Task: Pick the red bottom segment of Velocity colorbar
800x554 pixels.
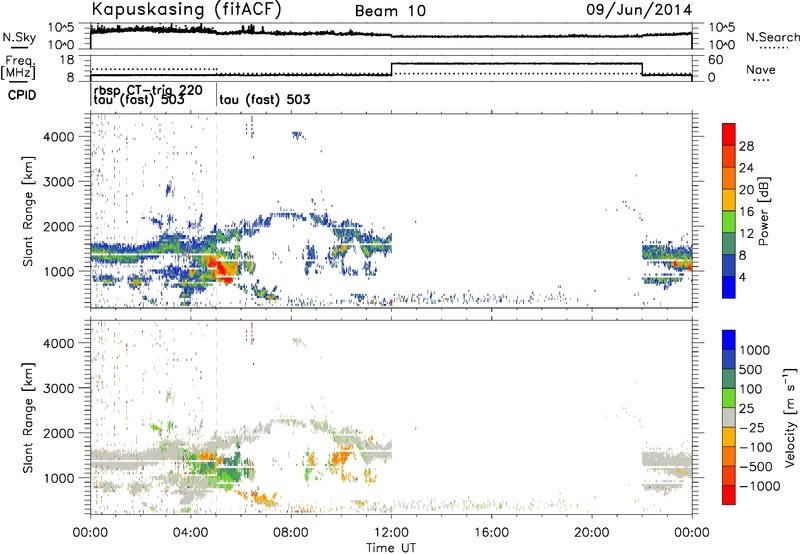Action: 729,495
